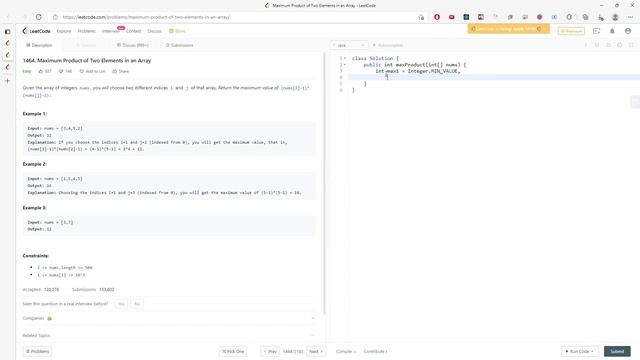Toggle the browser sidebar tabs panel icon
The height and width of the screenshot is (360, 640).
[x=7, y=31]
